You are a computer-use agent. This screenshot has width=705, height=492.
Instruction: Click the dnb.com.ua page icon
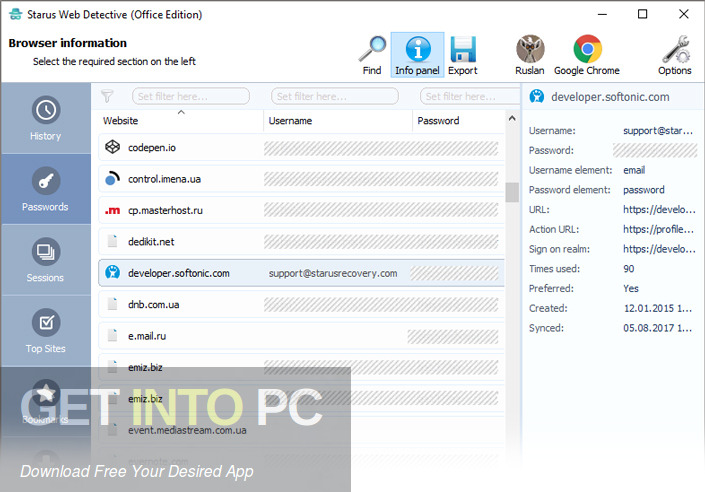[112, 304]
